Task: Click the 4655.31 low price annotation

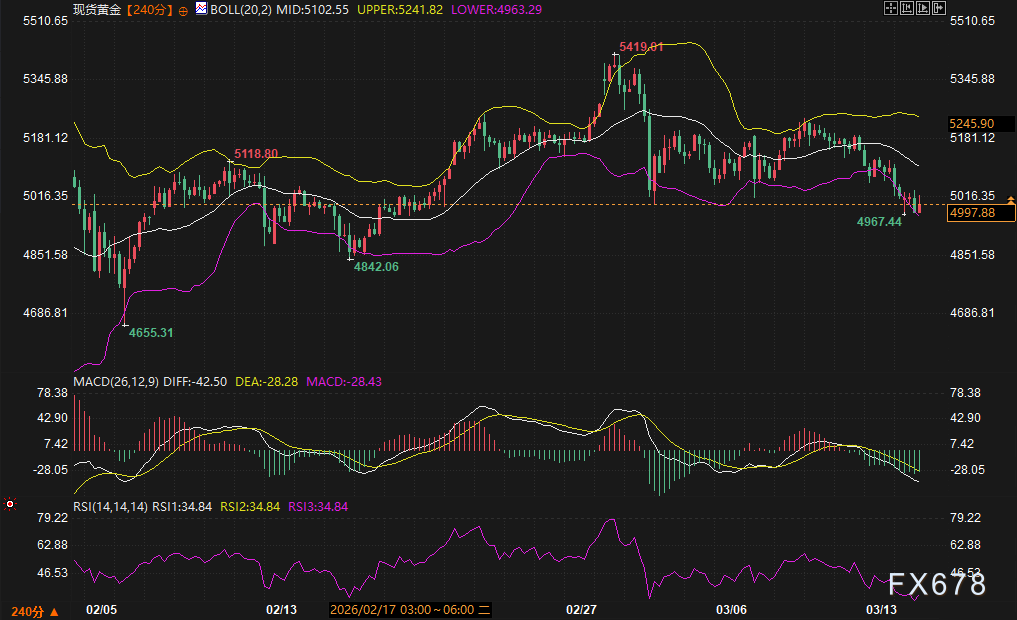Action: (x=151, y=332)
